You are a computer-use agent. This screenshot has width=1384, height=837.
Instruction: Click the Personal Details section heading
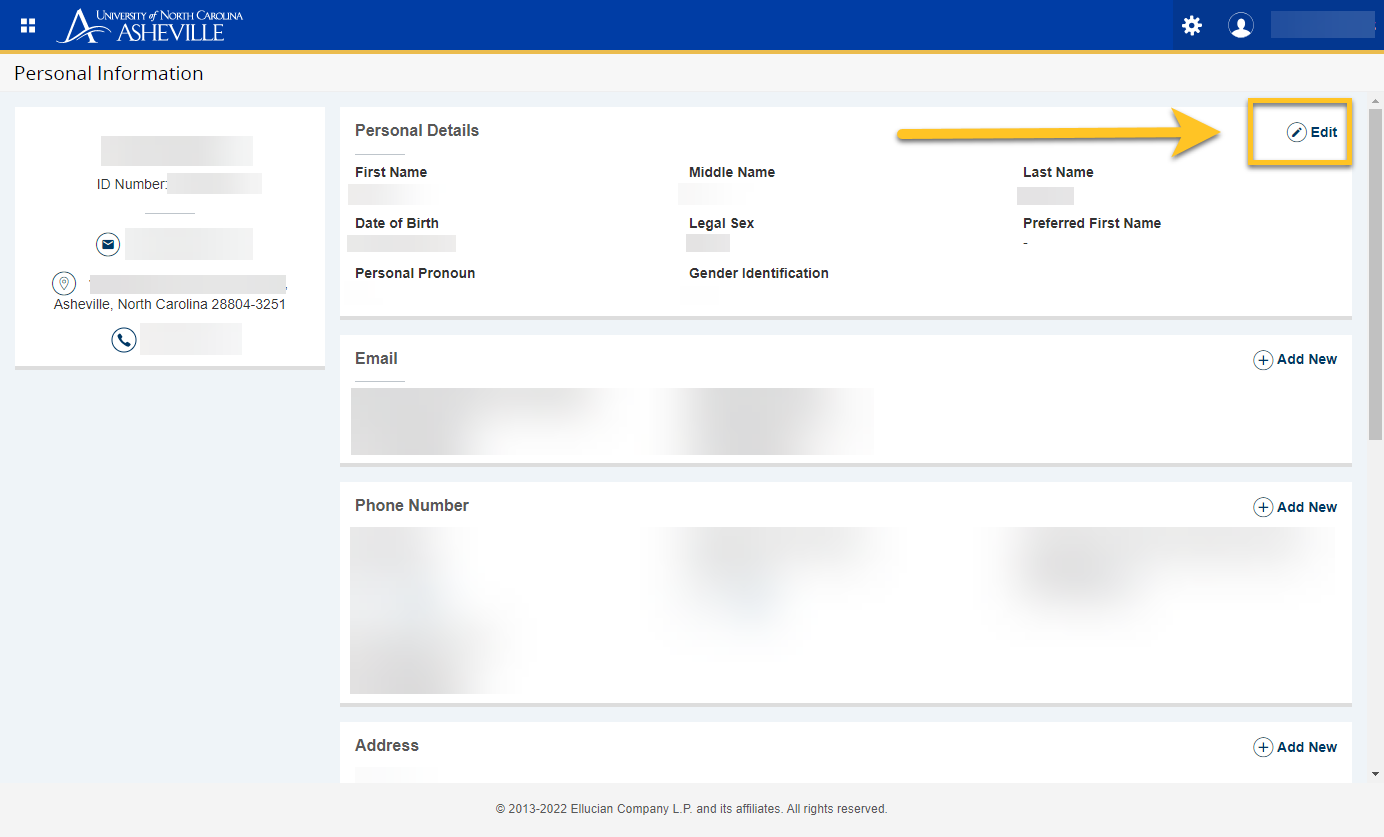click(417, 130)
